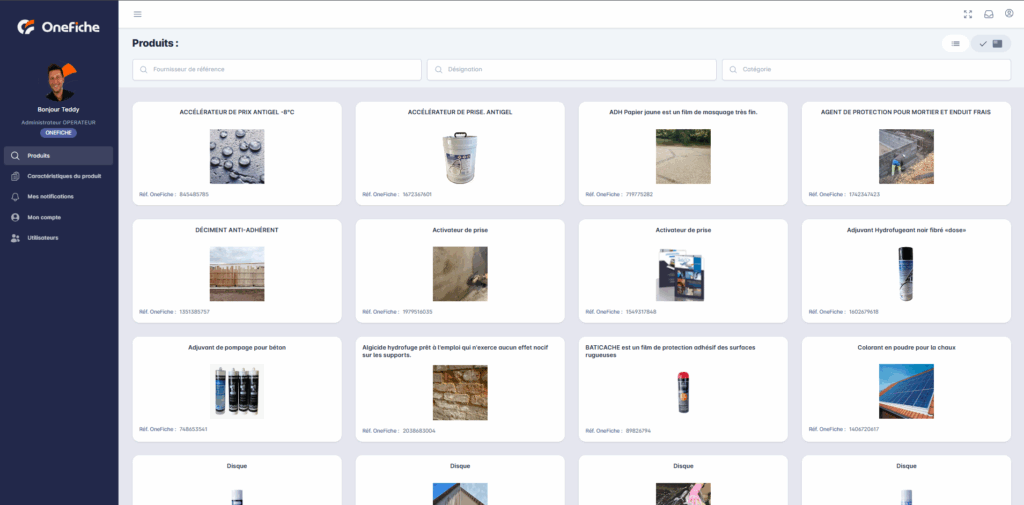The height and width of the screenshot is (505, 1024).
Task: Switch to card view toggle
Action: click(x=991, y=44)
